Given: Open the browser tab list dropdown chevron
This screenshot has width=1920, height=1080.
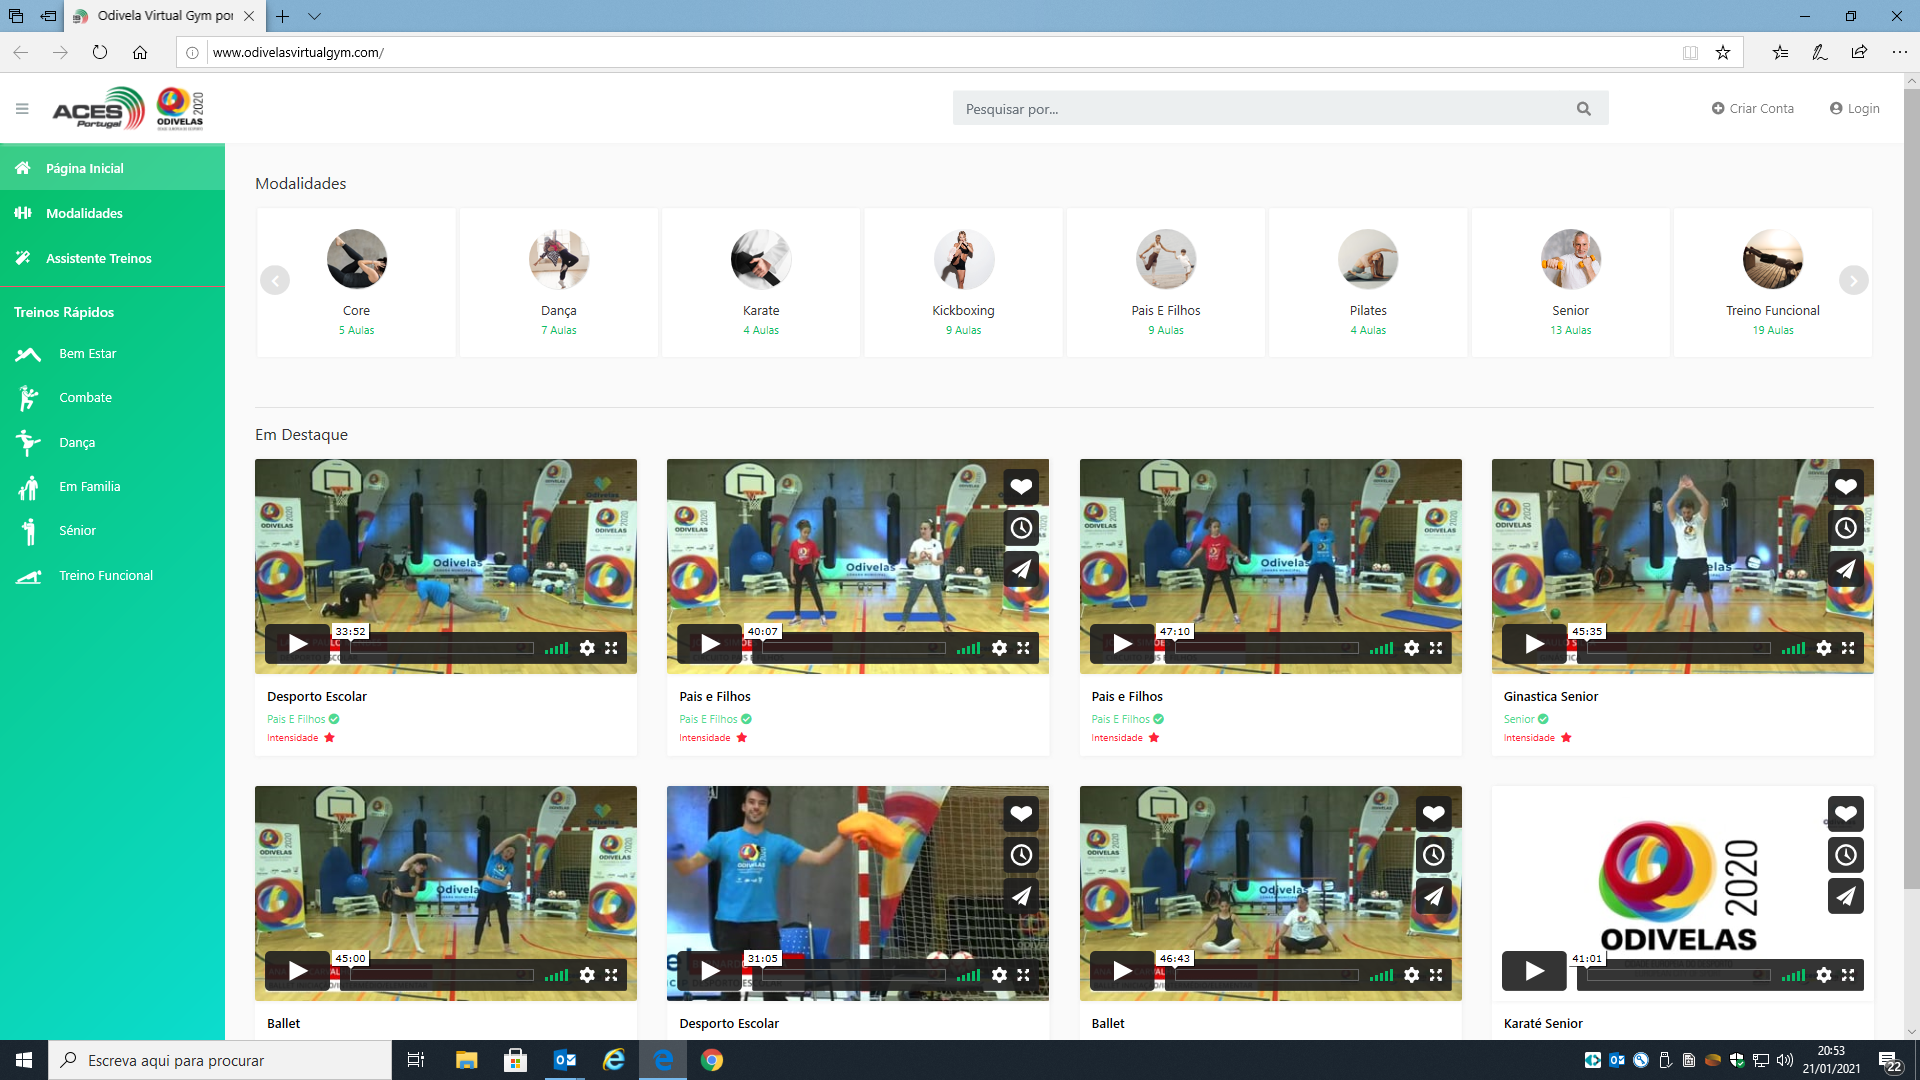Looking at the screenshot, I should tap(314, 16).
